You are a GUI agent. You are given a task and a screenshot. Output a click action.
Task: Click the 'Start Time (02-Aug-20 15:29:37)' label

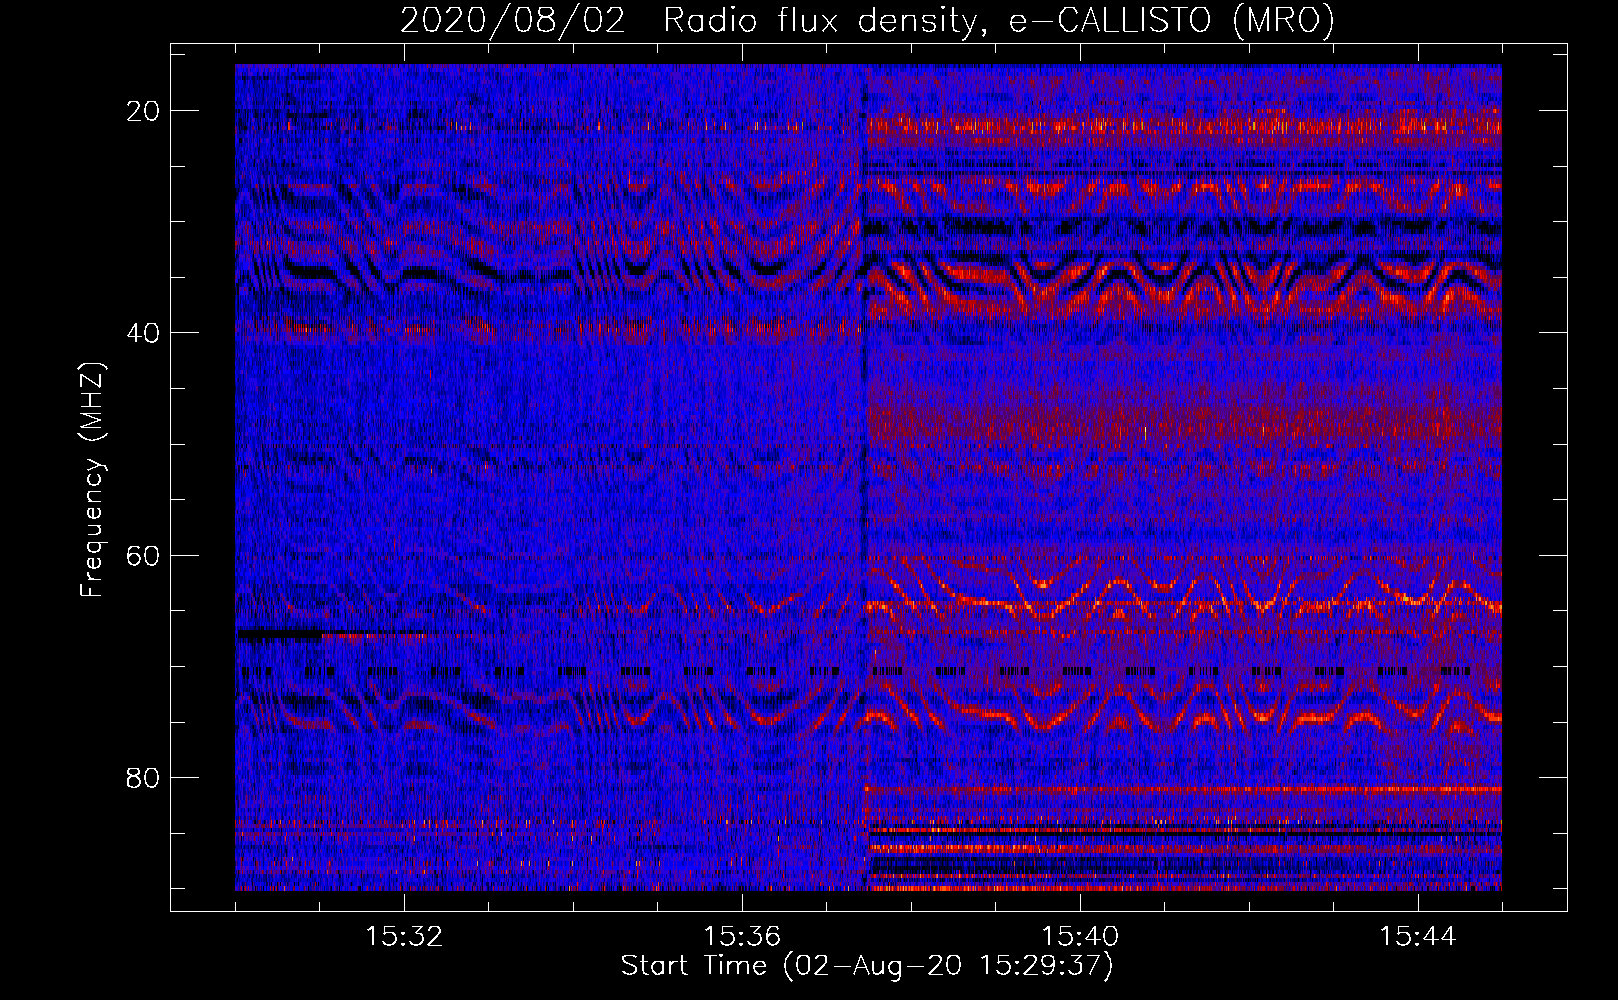click(x=867, y=966)
